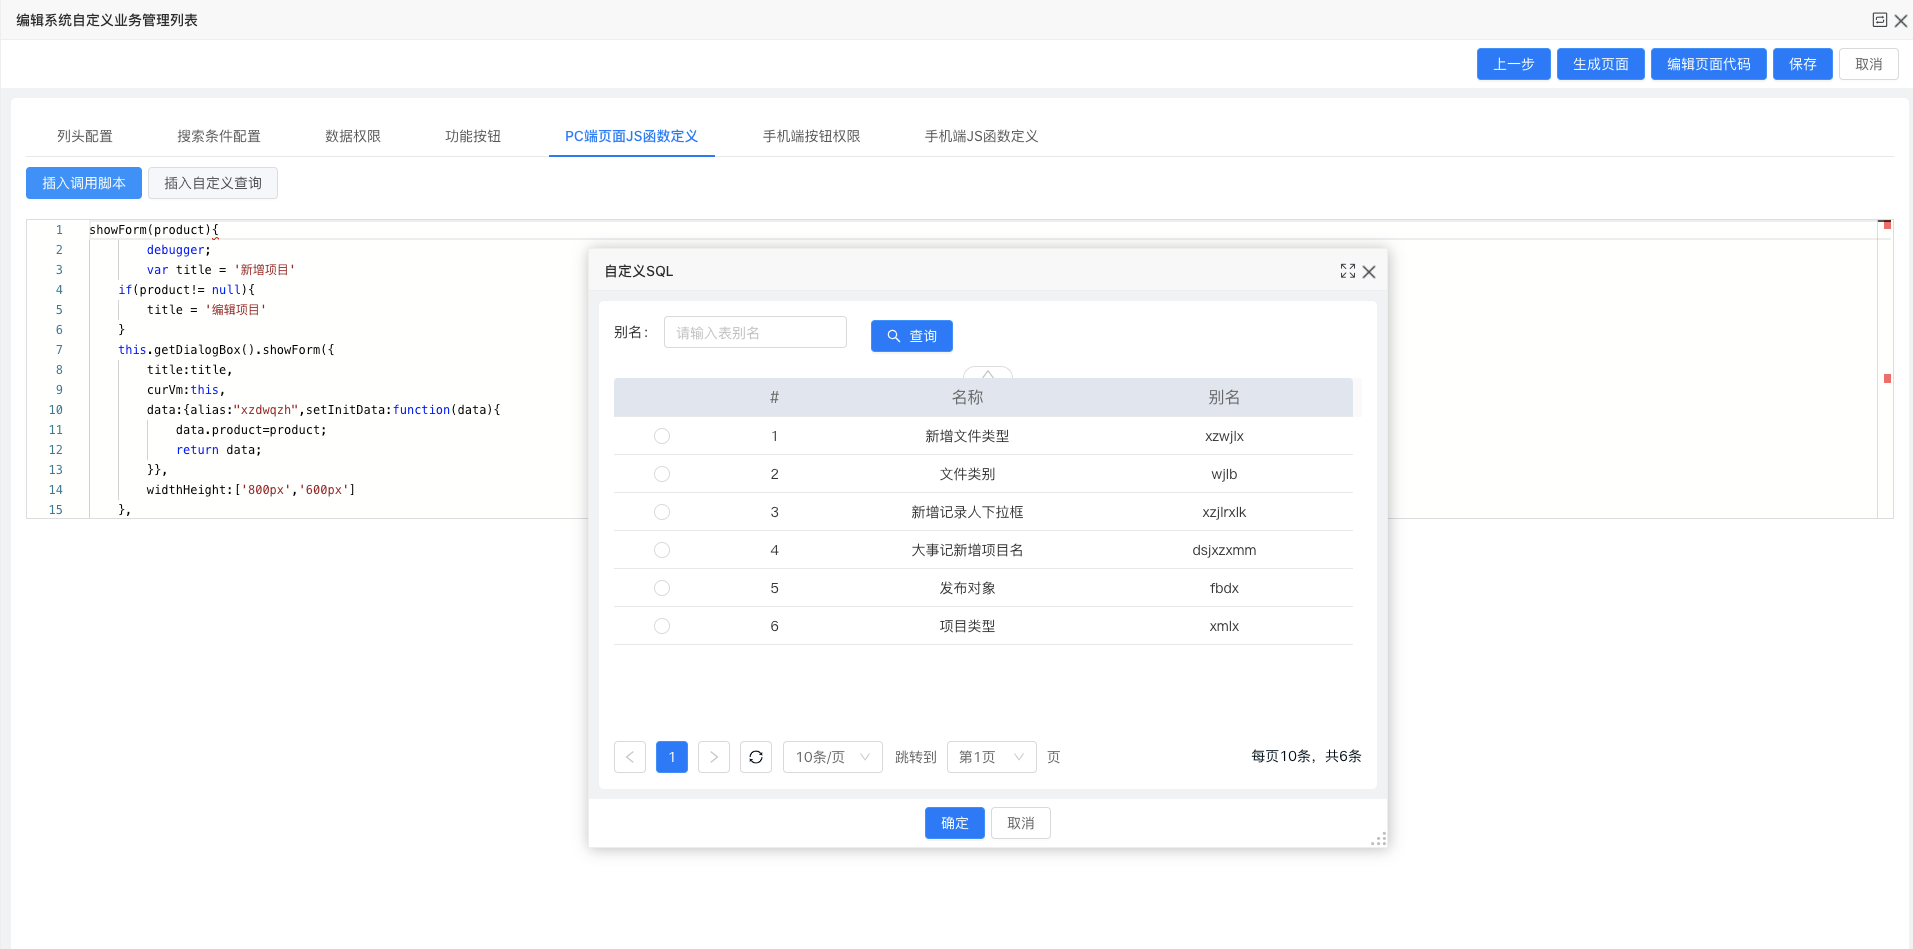Screen dimensions: 1913x949
Task: Click page number 1 in pagination
Action: point(672,757)
